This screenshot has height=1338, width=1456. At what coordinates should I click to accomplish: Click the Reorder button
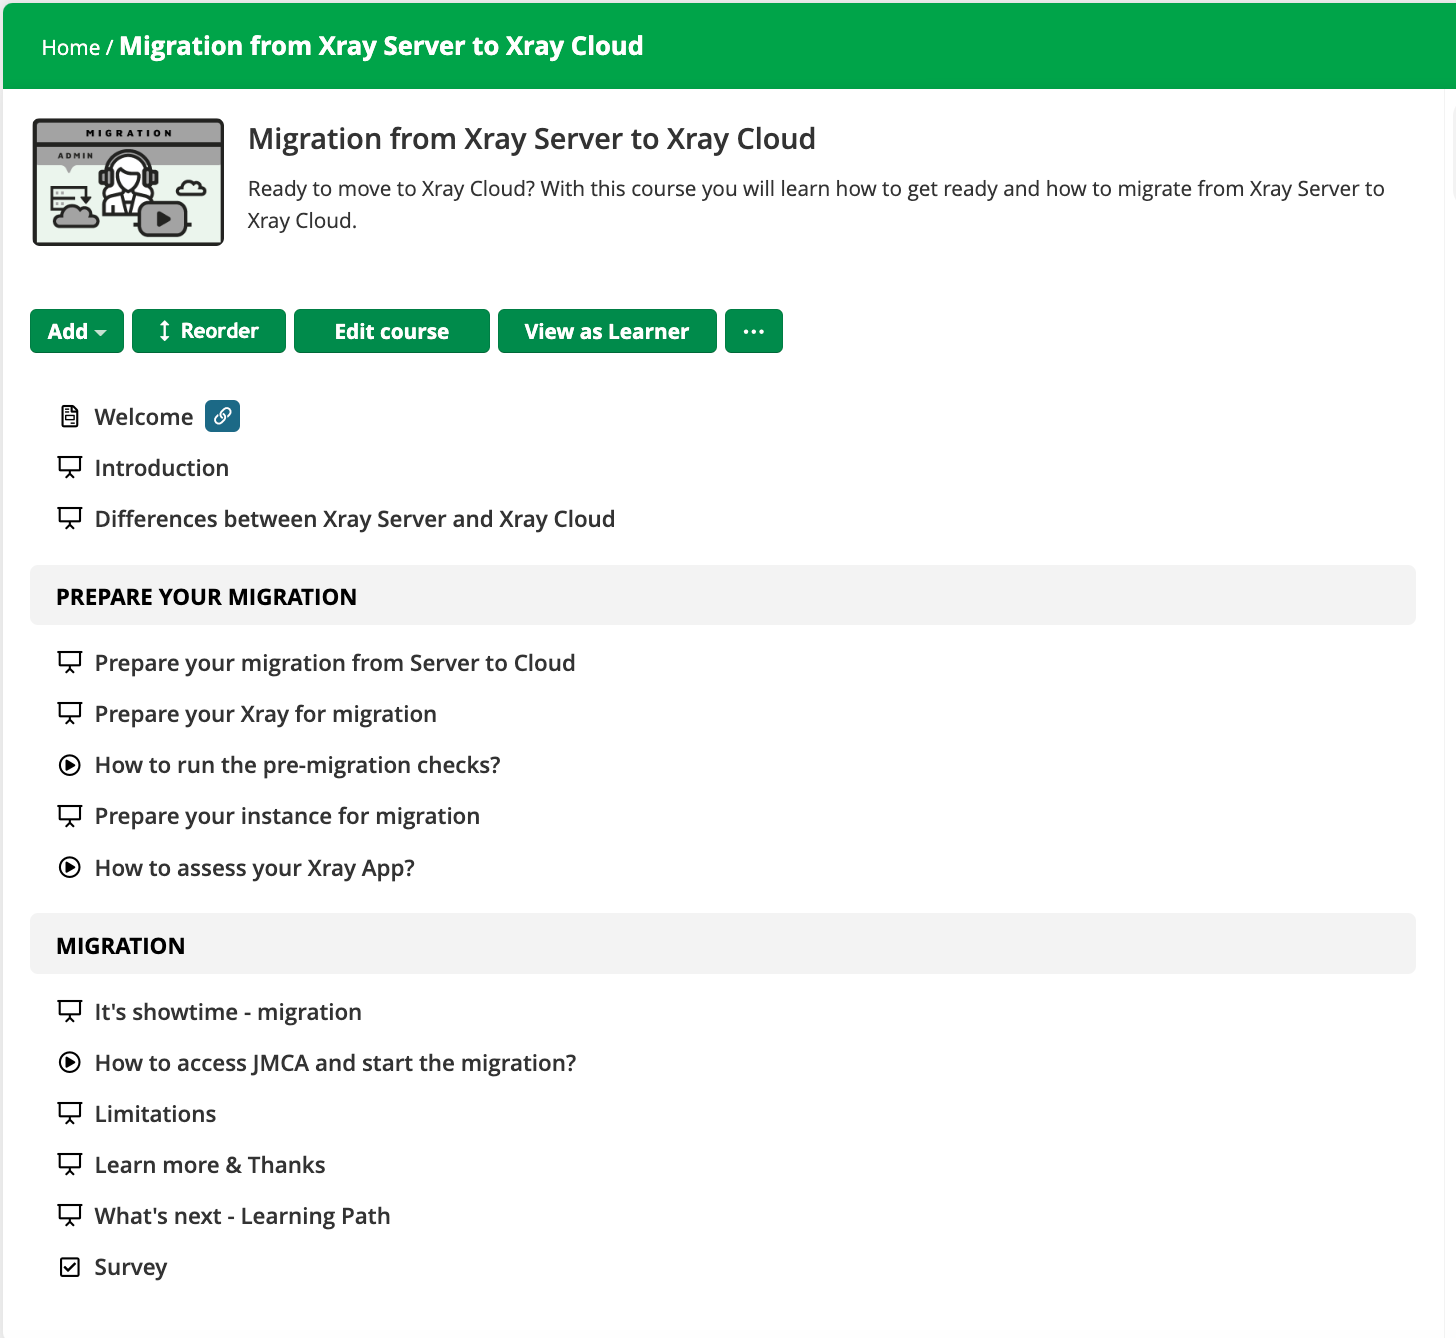click(x=209, y=331)
